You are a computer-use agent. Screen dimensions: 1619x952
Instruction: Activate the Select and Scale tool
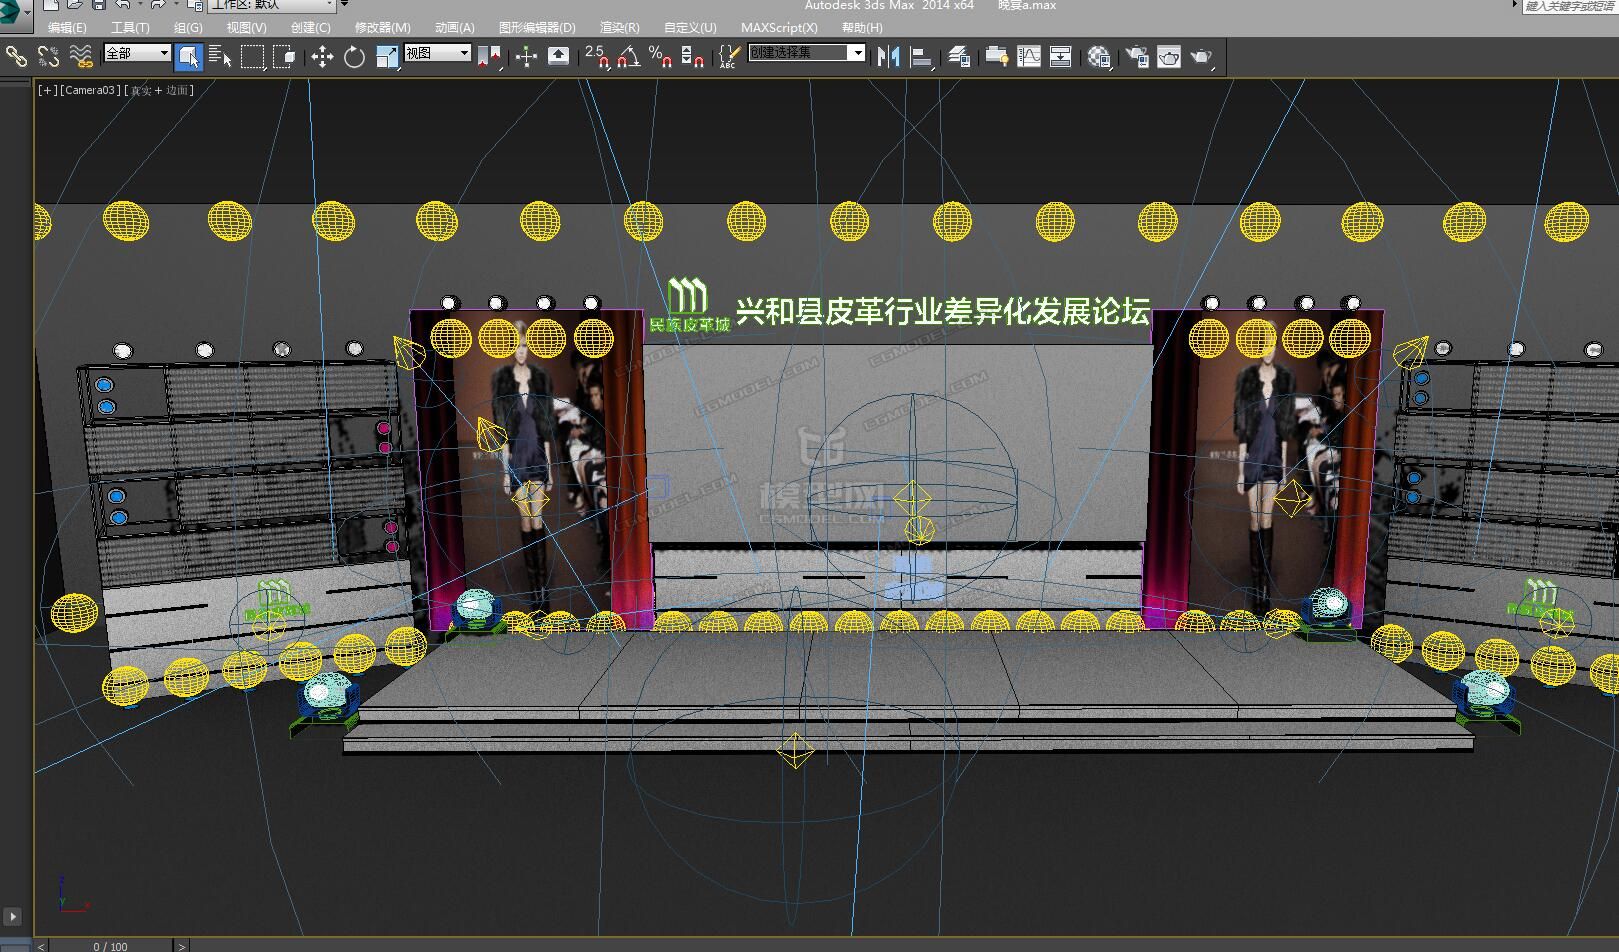click(x=387, y=57)
